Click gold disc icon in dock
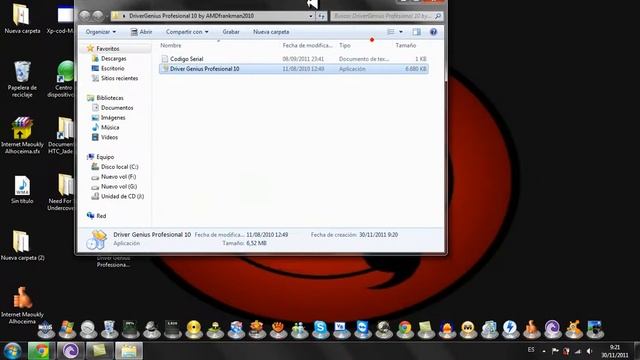Image resolution: width=640 pixels, height=360 pixels. click(x=194, y=329)
